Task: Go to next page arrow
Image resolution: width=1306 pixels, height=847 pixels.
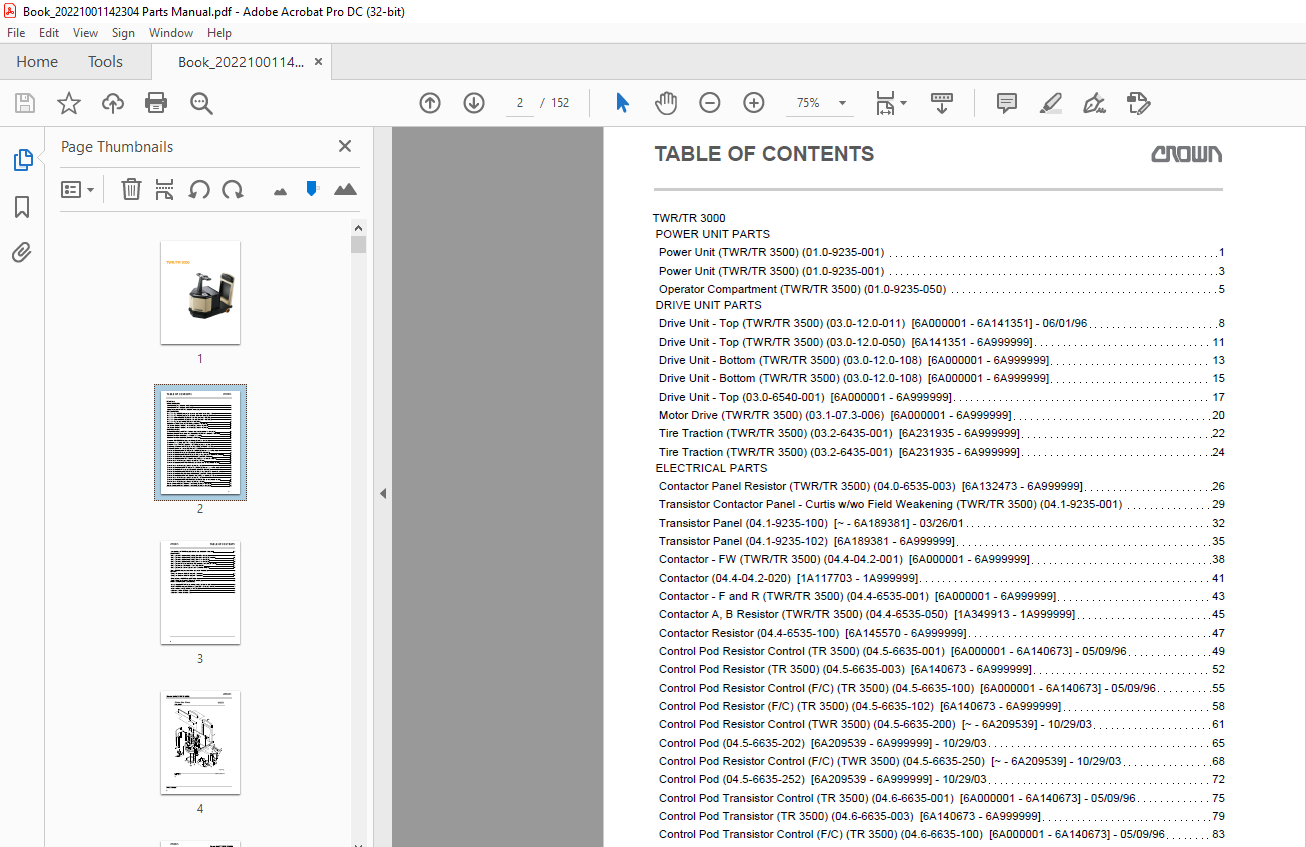Action: point(474,103)
